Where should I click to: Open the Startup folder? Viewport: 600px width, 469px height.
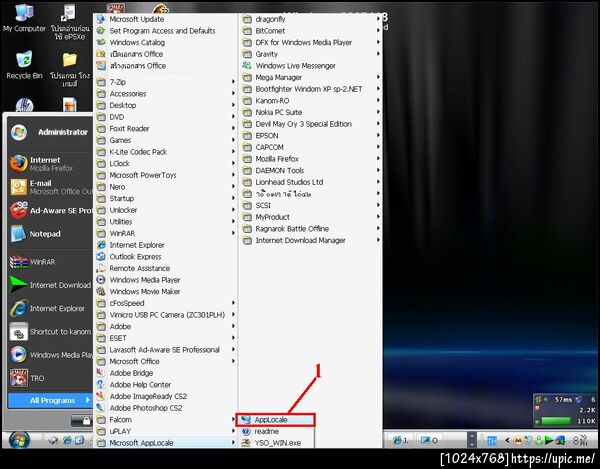(x=166, y=198)
